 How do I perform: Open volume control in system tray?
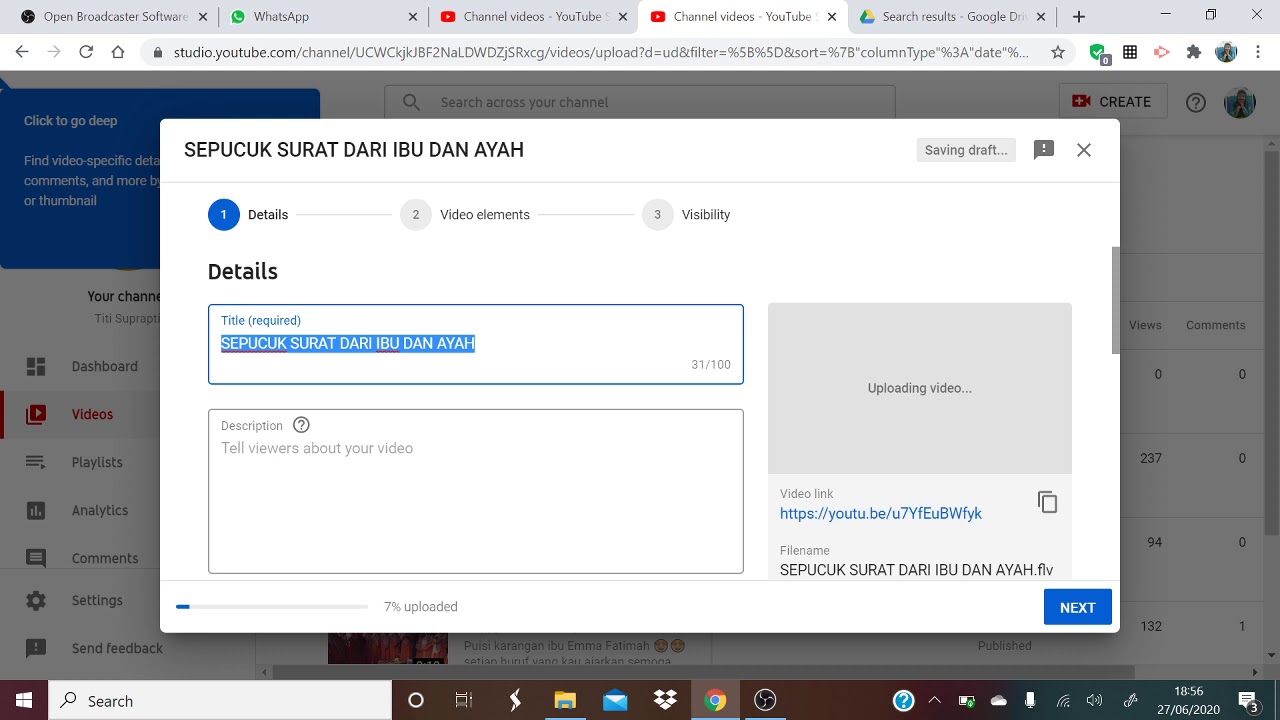(1094, 700)
